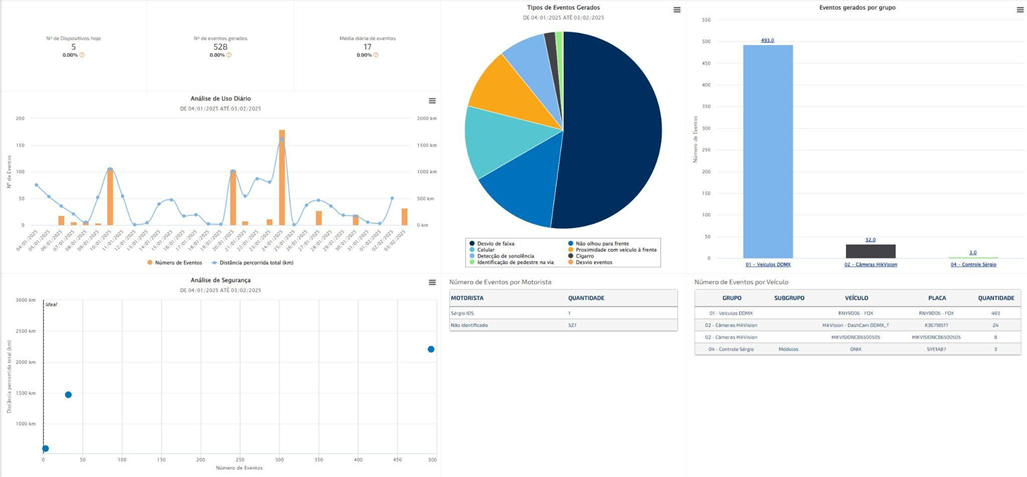Click the Número de Eventos por Veículo title
The width and height of the screenshot is (1027, 477).
tap(741, 282)
